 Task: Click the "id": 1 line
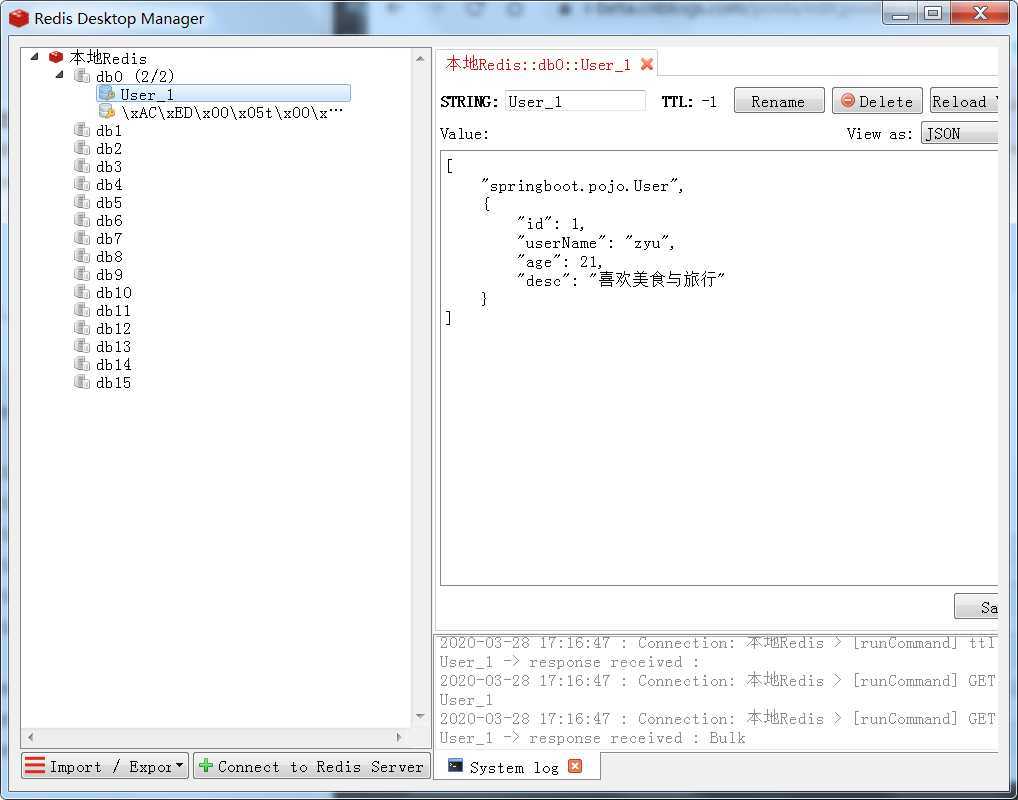click(x=551, y=224)
